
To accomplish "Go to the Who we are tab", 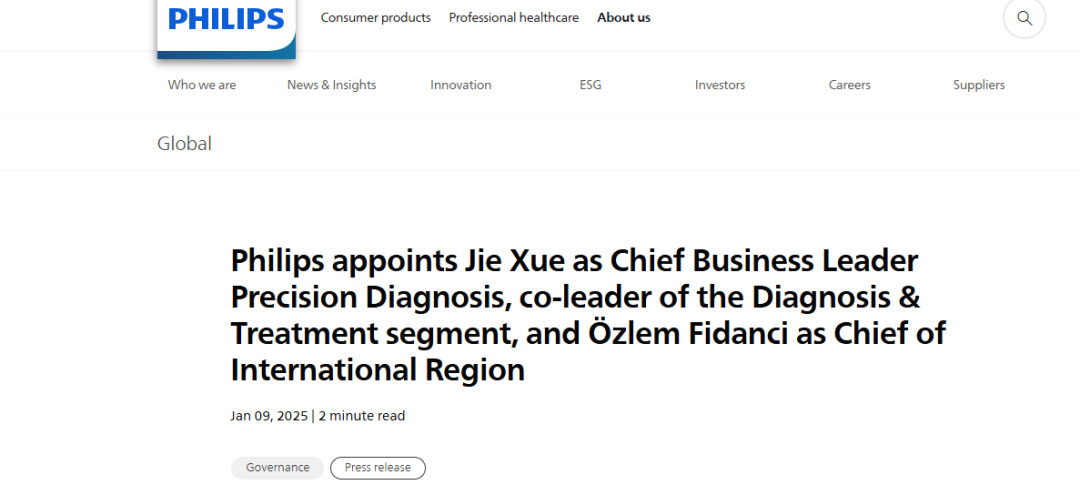I will point(202,85).
